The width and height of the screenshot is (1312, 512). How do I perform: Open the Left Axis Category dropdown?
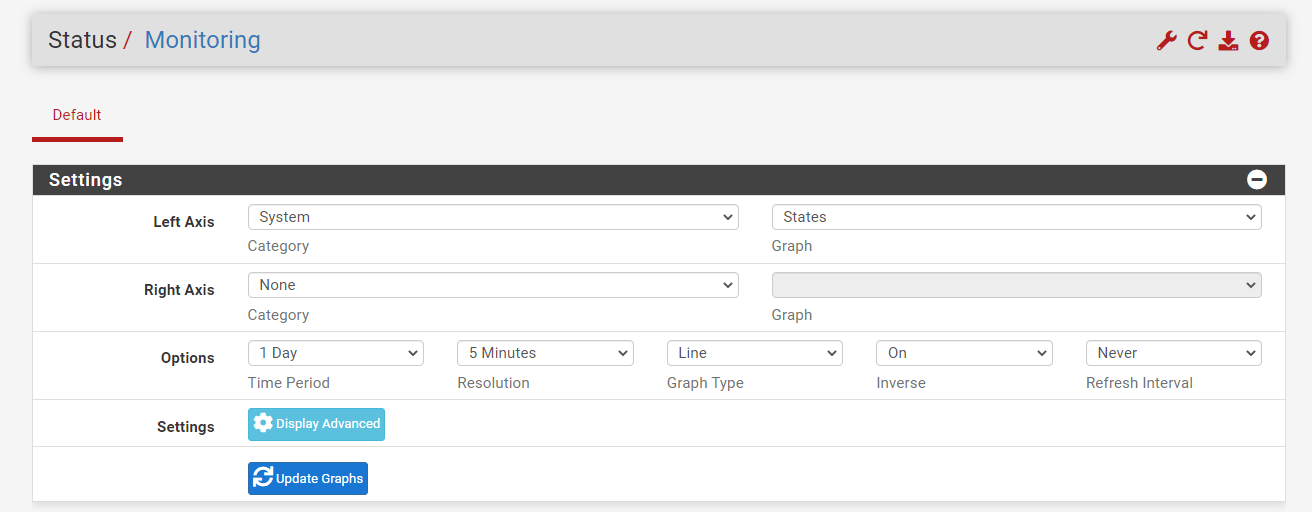[493, 217]
